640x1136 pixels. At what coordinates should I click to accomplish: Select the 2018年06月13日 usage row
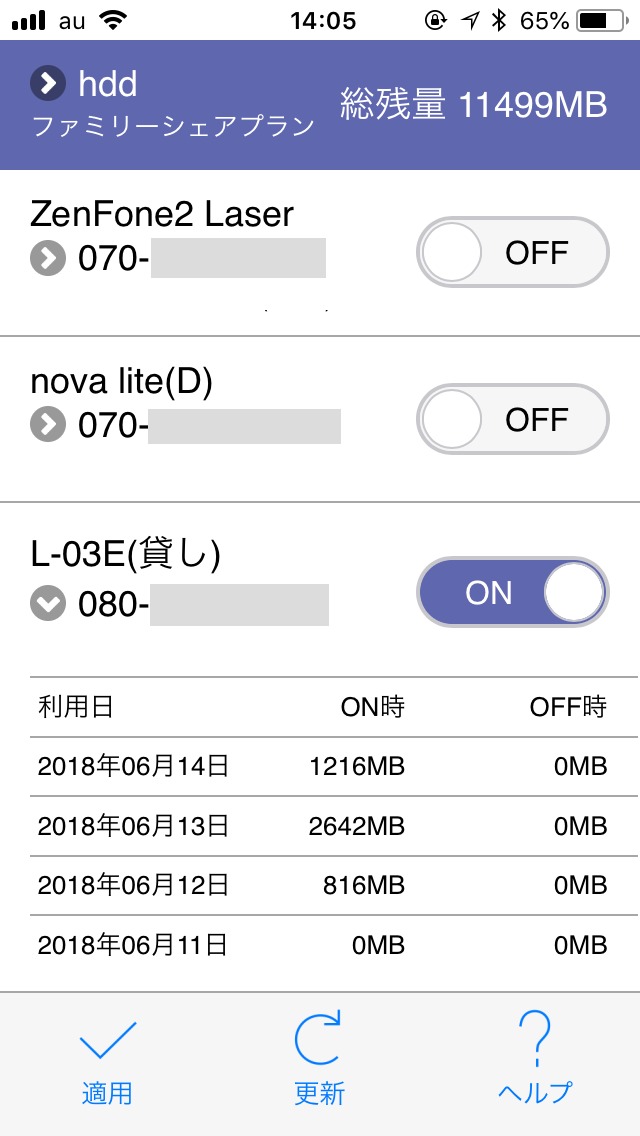pos(320,825)
